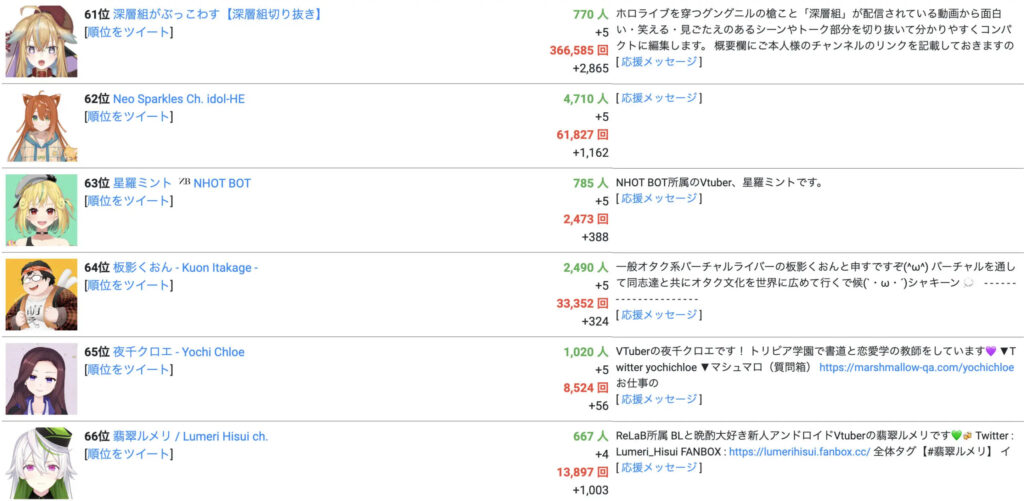1024x501 pixels.
Task: Select the 板影くおん avatar thumbnail
Action: coord(41,295)
